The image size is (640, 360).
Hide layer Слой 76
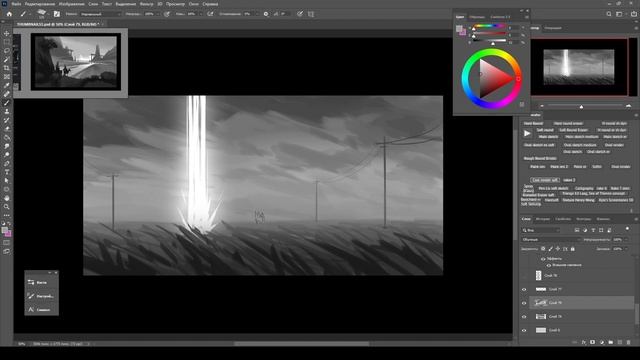pyautogui.click(x=524, y=303)
